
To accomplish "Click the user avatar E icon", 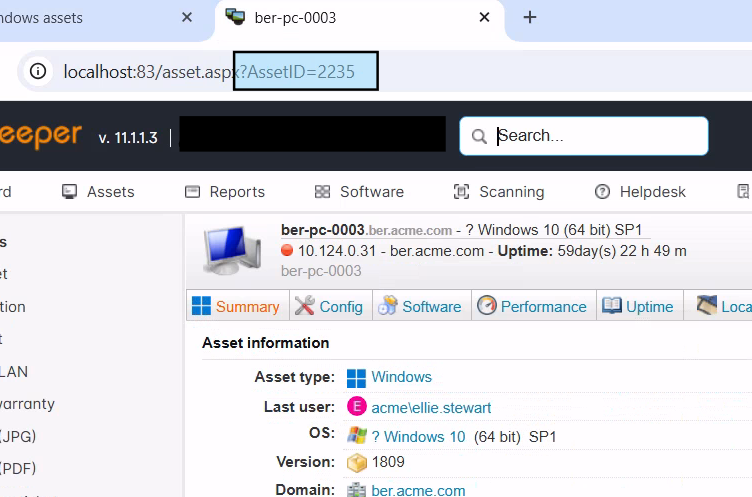I will pos(357,406).
